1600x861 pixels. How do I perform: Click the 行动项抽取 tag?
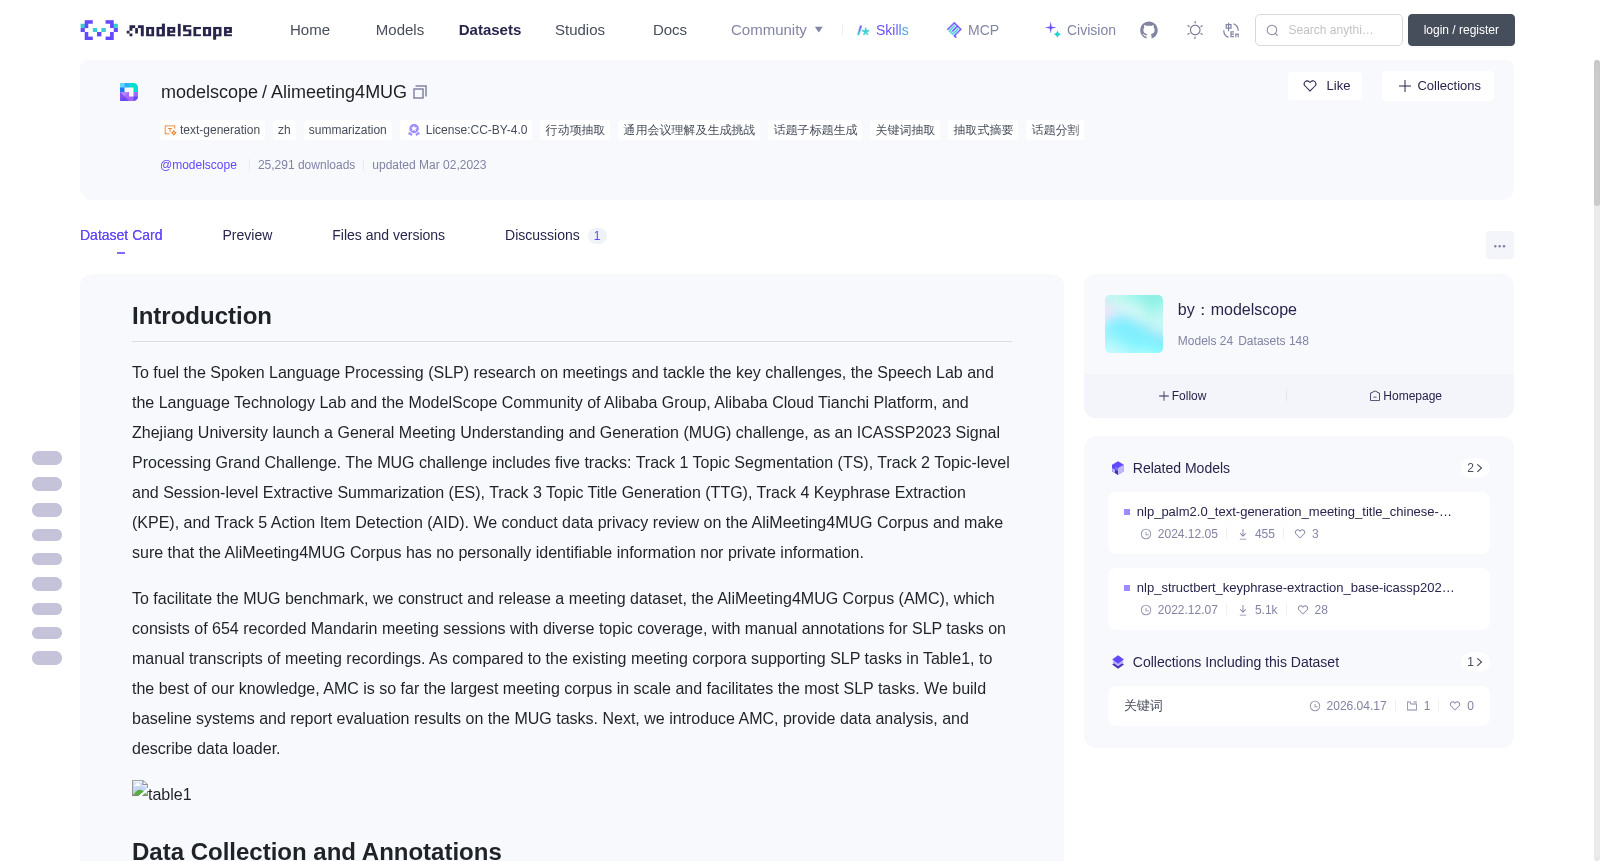tap(575, 130)
